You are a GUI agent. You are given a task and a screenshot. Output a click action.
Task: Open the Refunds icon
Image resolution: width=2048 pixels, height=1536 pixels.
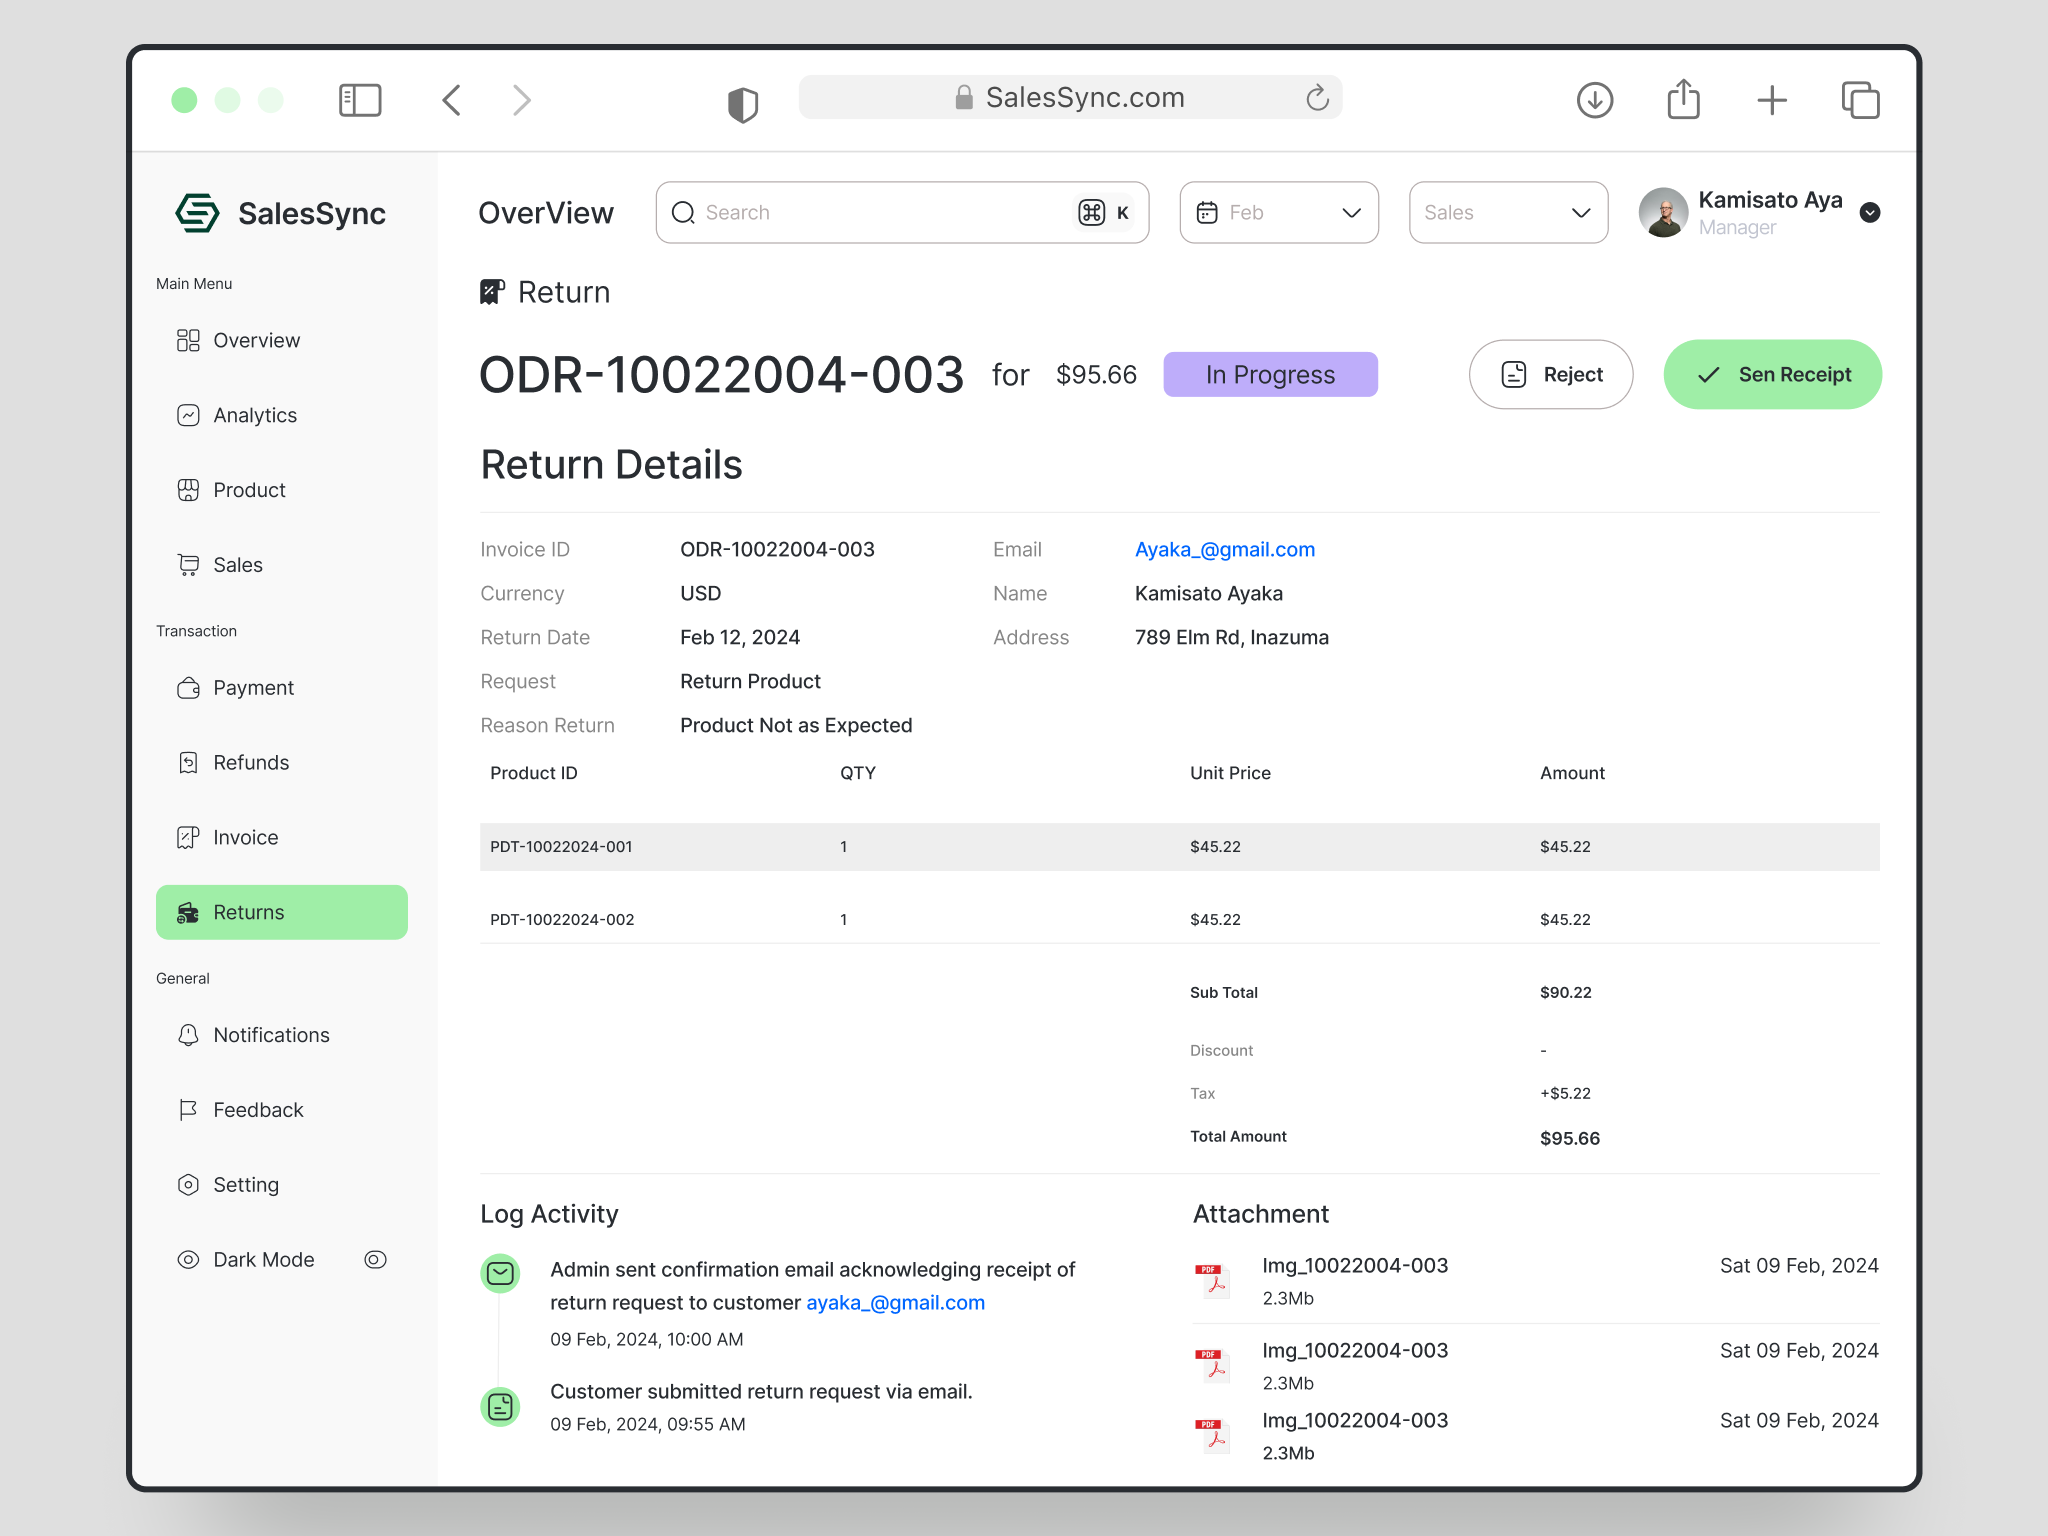coord(189,762)
